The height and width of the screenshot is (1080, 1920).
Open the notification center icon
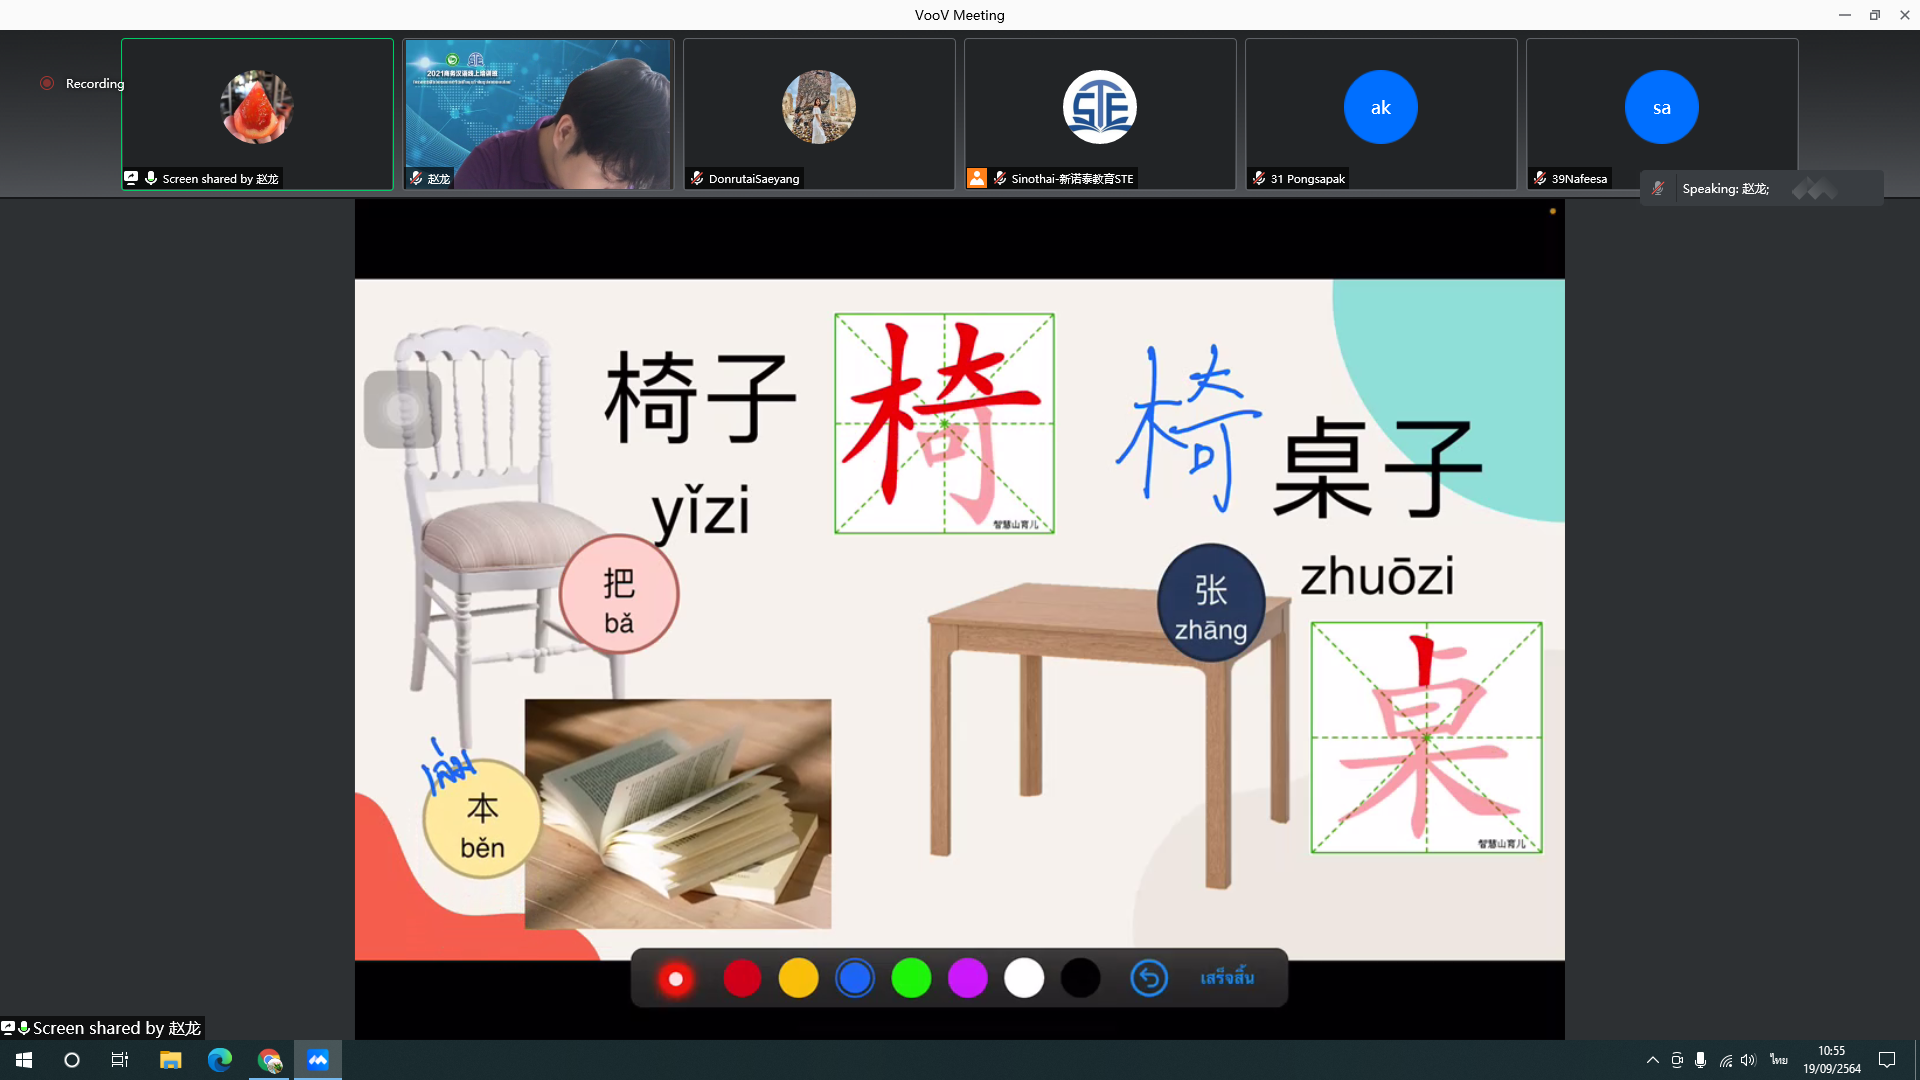point(1887,1060)
